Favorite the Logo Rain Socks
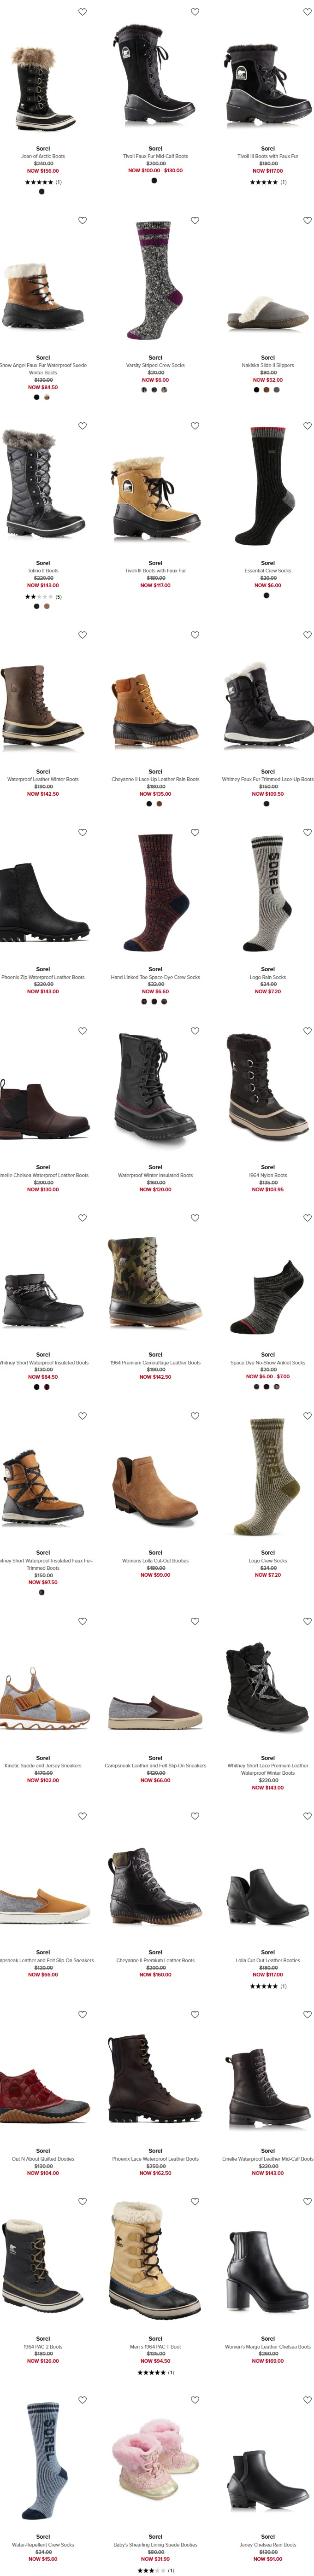This screenshot has height=2576, width=314. [x=307, y=832]
